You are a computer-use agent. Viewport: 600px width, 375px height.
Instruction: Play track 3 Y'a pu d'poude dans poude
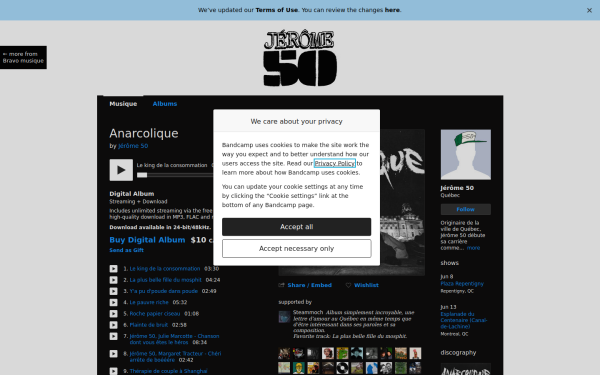point(114,291)
